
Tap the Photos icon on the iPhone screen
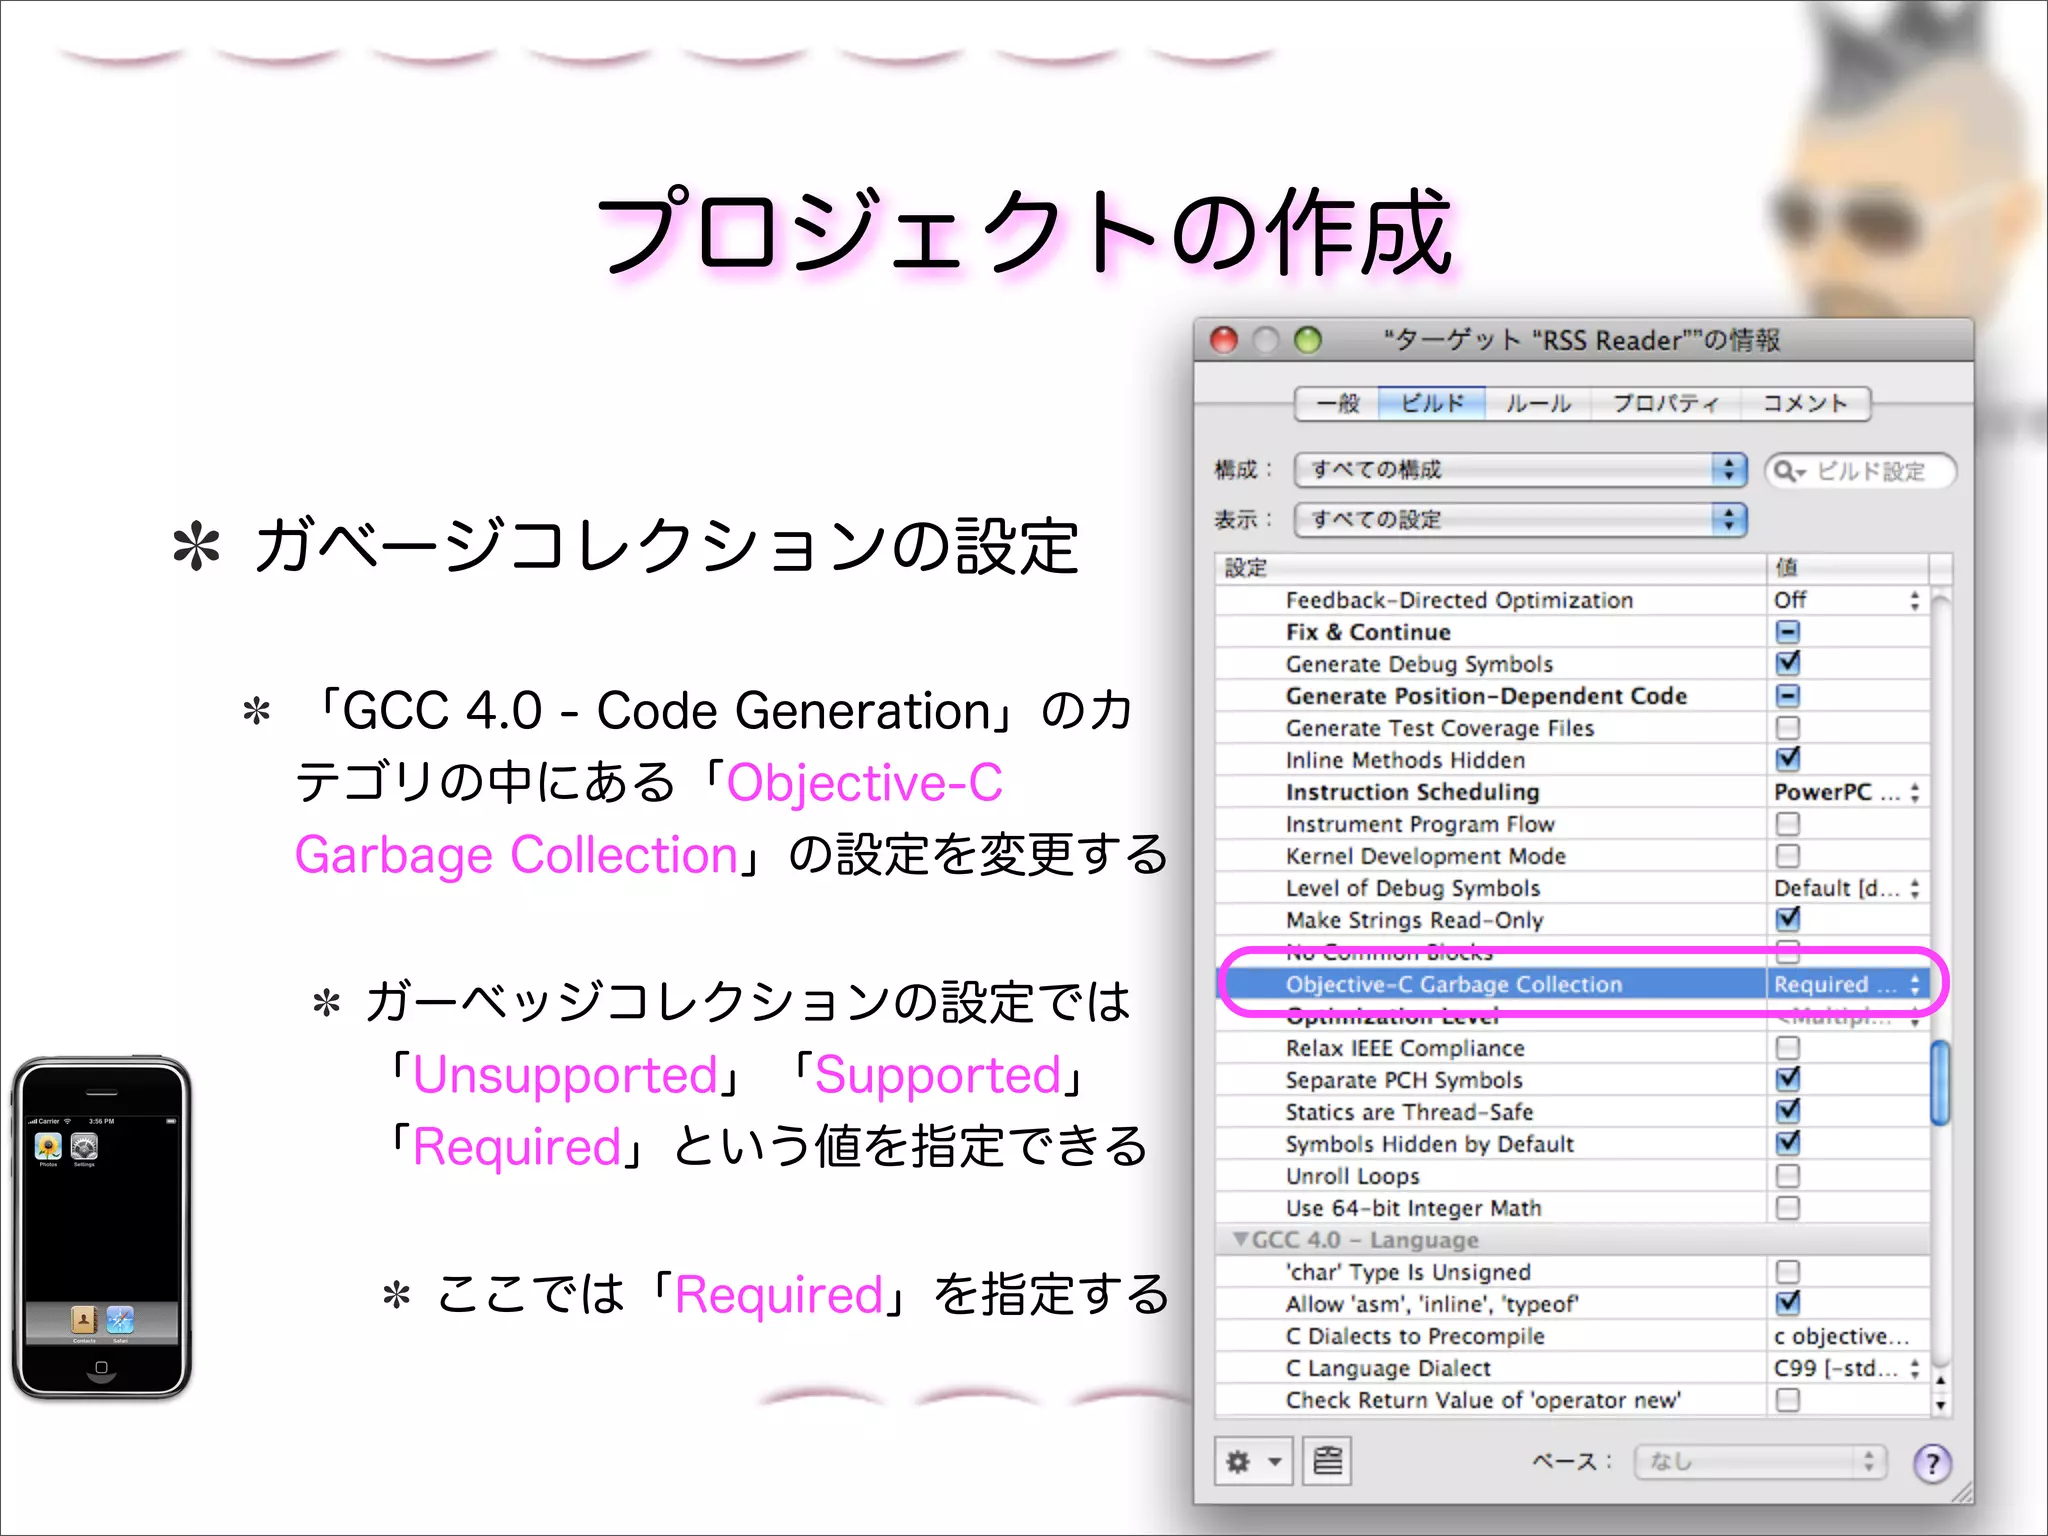(48, 1146)
